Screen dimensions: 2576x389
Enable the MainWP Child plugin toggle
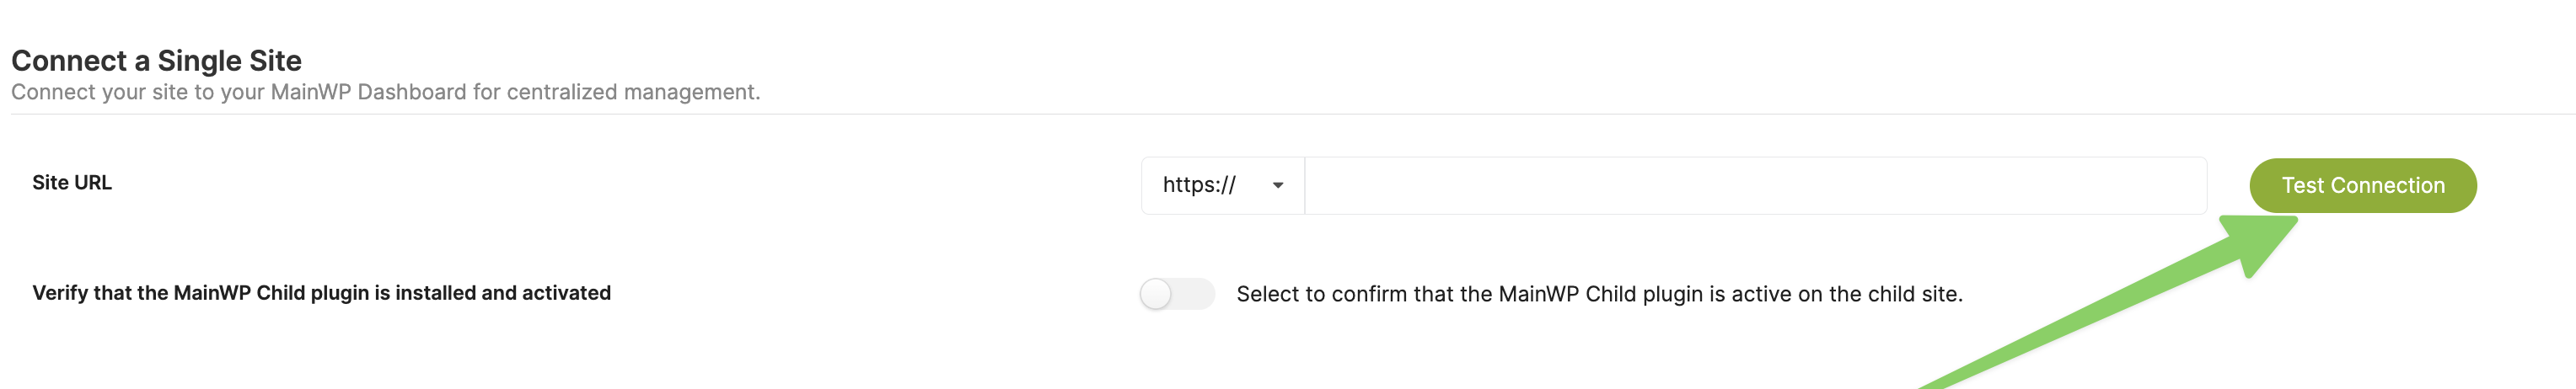1177,294
